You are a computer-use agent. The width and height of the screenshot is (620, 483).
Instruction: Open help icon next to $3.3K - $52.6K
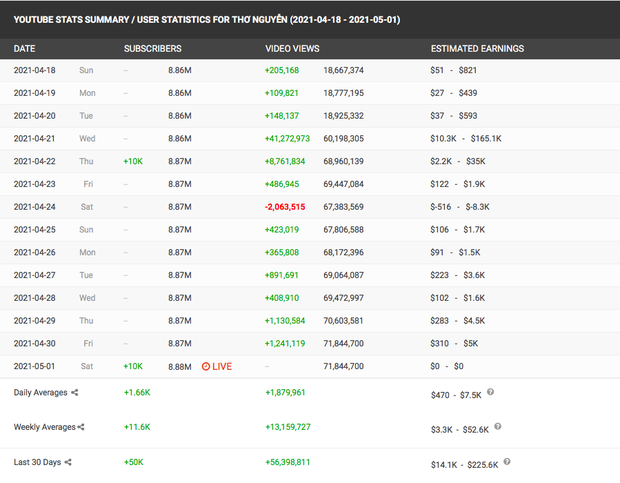(497, 425)
